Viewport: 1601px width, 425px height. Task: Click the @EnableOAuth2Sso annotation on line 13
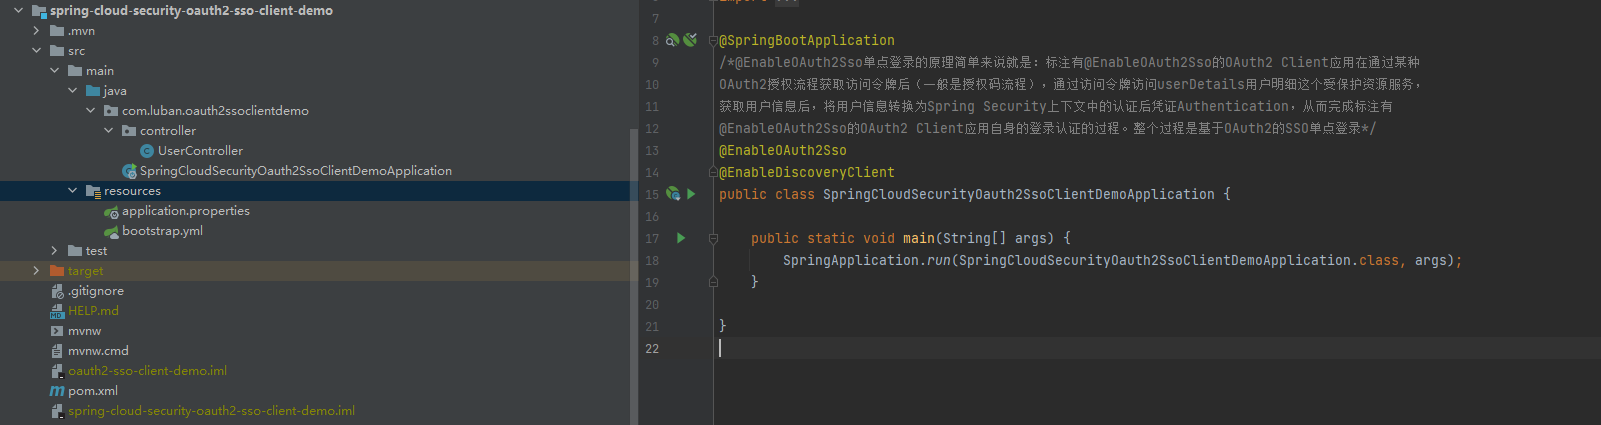coord(783,150)
